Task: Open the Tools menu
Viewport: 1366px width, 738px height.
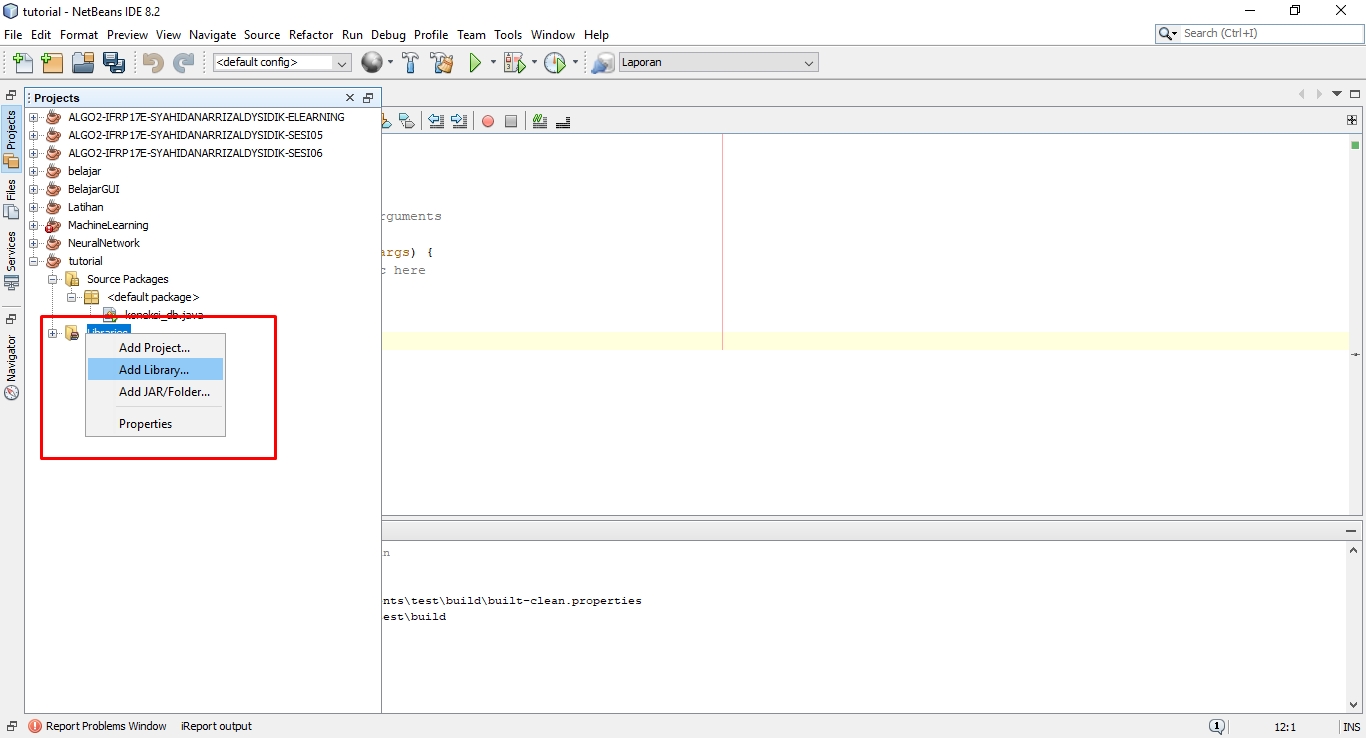Action: click(508, 34)
